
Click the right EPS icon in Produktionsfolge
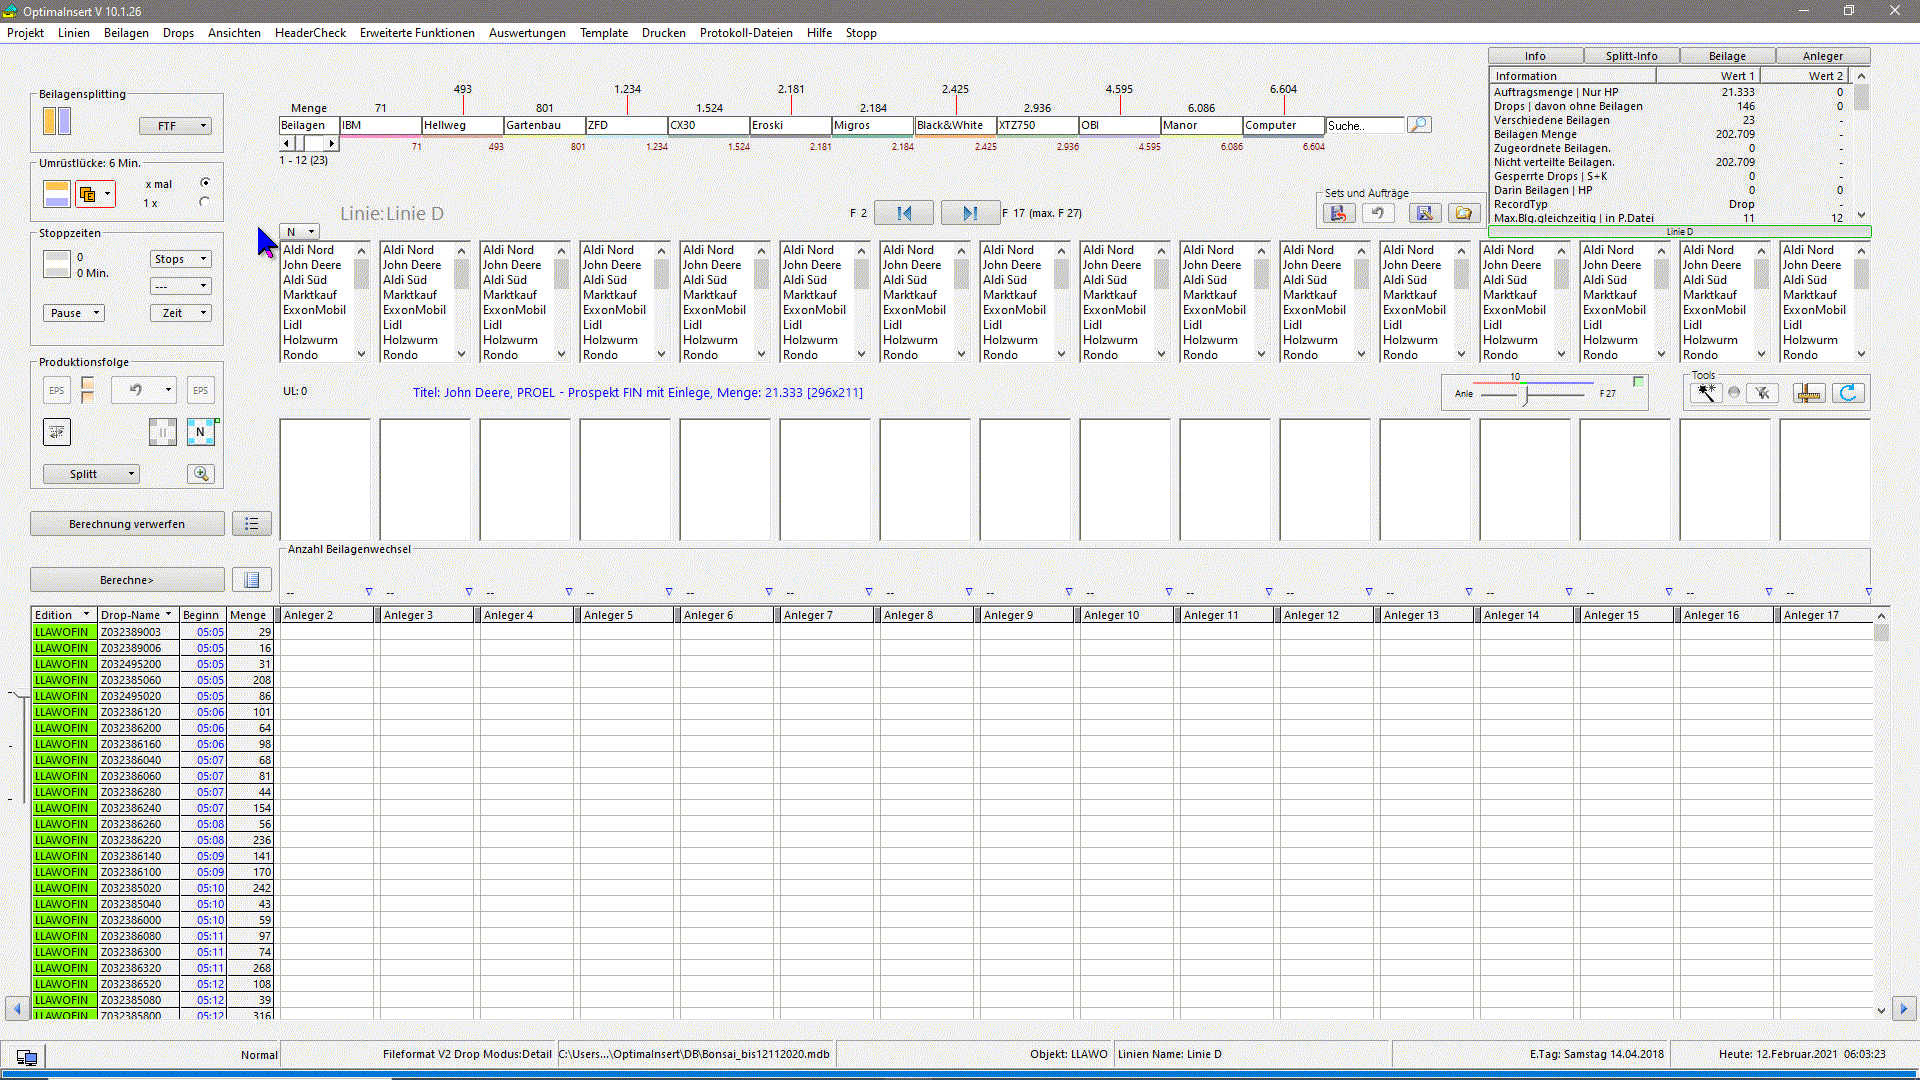pos(201,391)
